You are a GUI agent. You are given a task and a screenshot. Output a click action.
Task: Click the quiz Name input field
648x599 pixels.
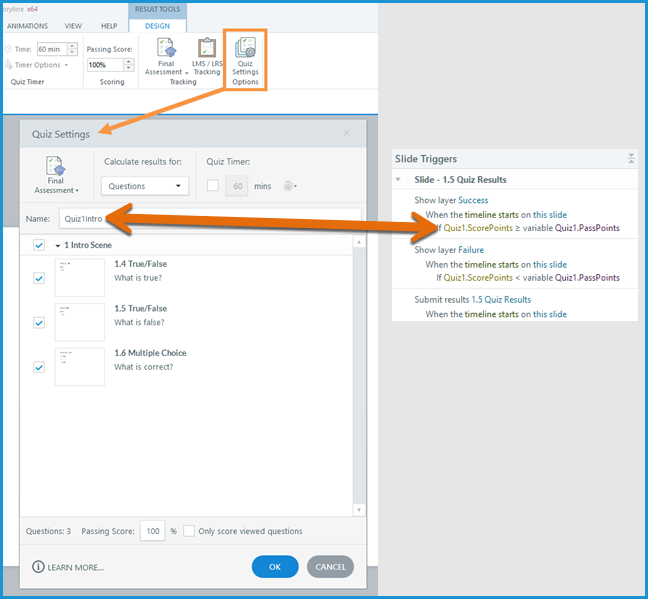208,217
